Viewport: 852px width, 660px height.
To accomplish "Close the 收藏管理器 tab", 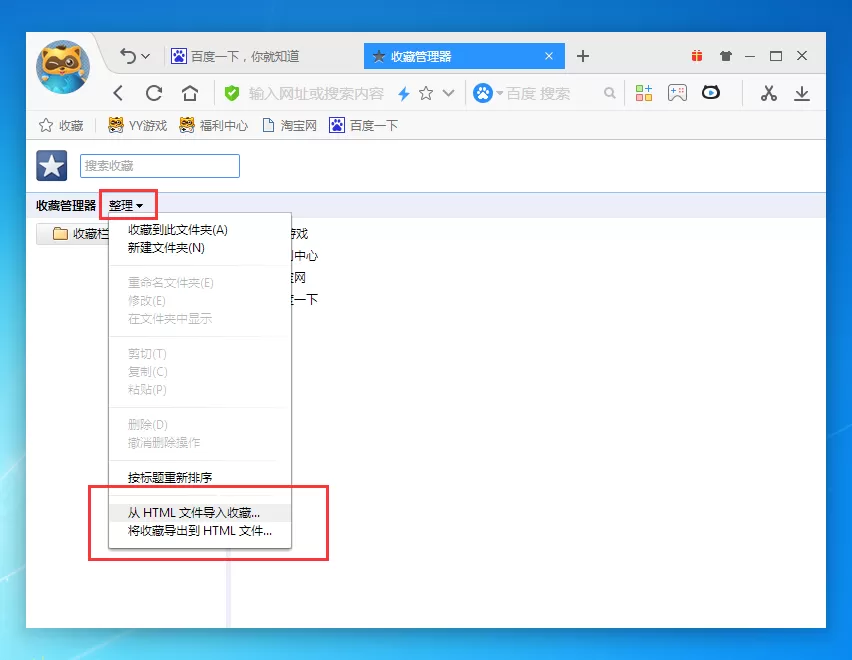I will (549, 56).
